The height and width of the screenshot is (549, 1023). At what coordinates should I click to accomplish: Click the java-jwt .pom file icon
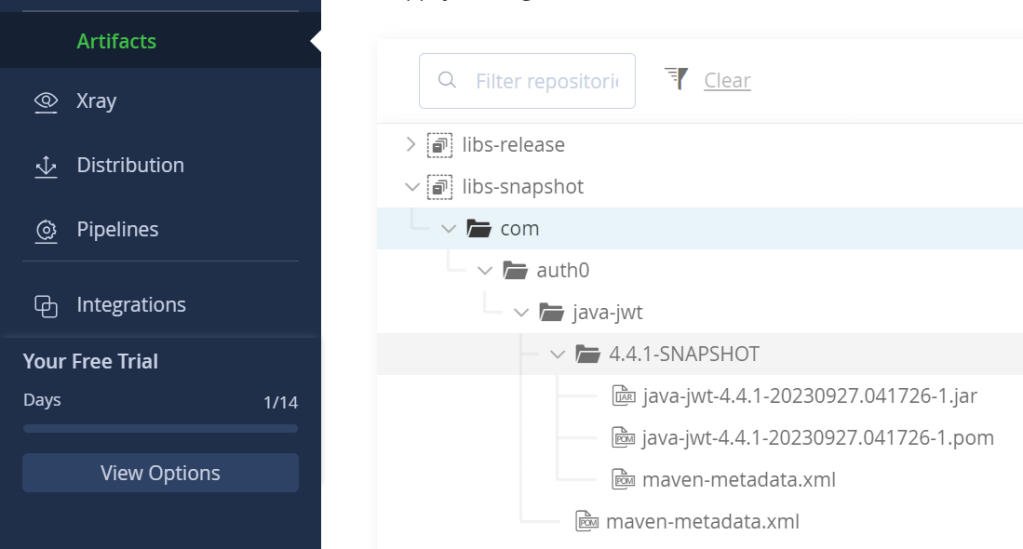point(624,438)
